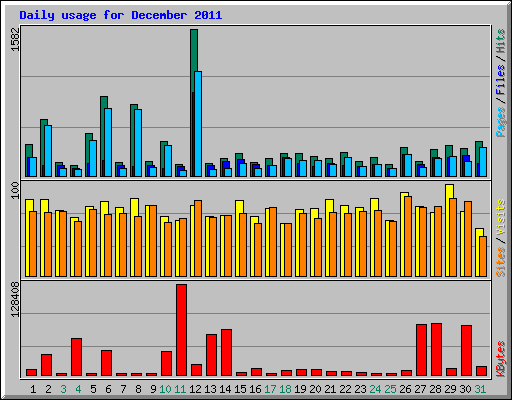
Task: Click day label 28 on the x-axis
Action: click(435, 389)
